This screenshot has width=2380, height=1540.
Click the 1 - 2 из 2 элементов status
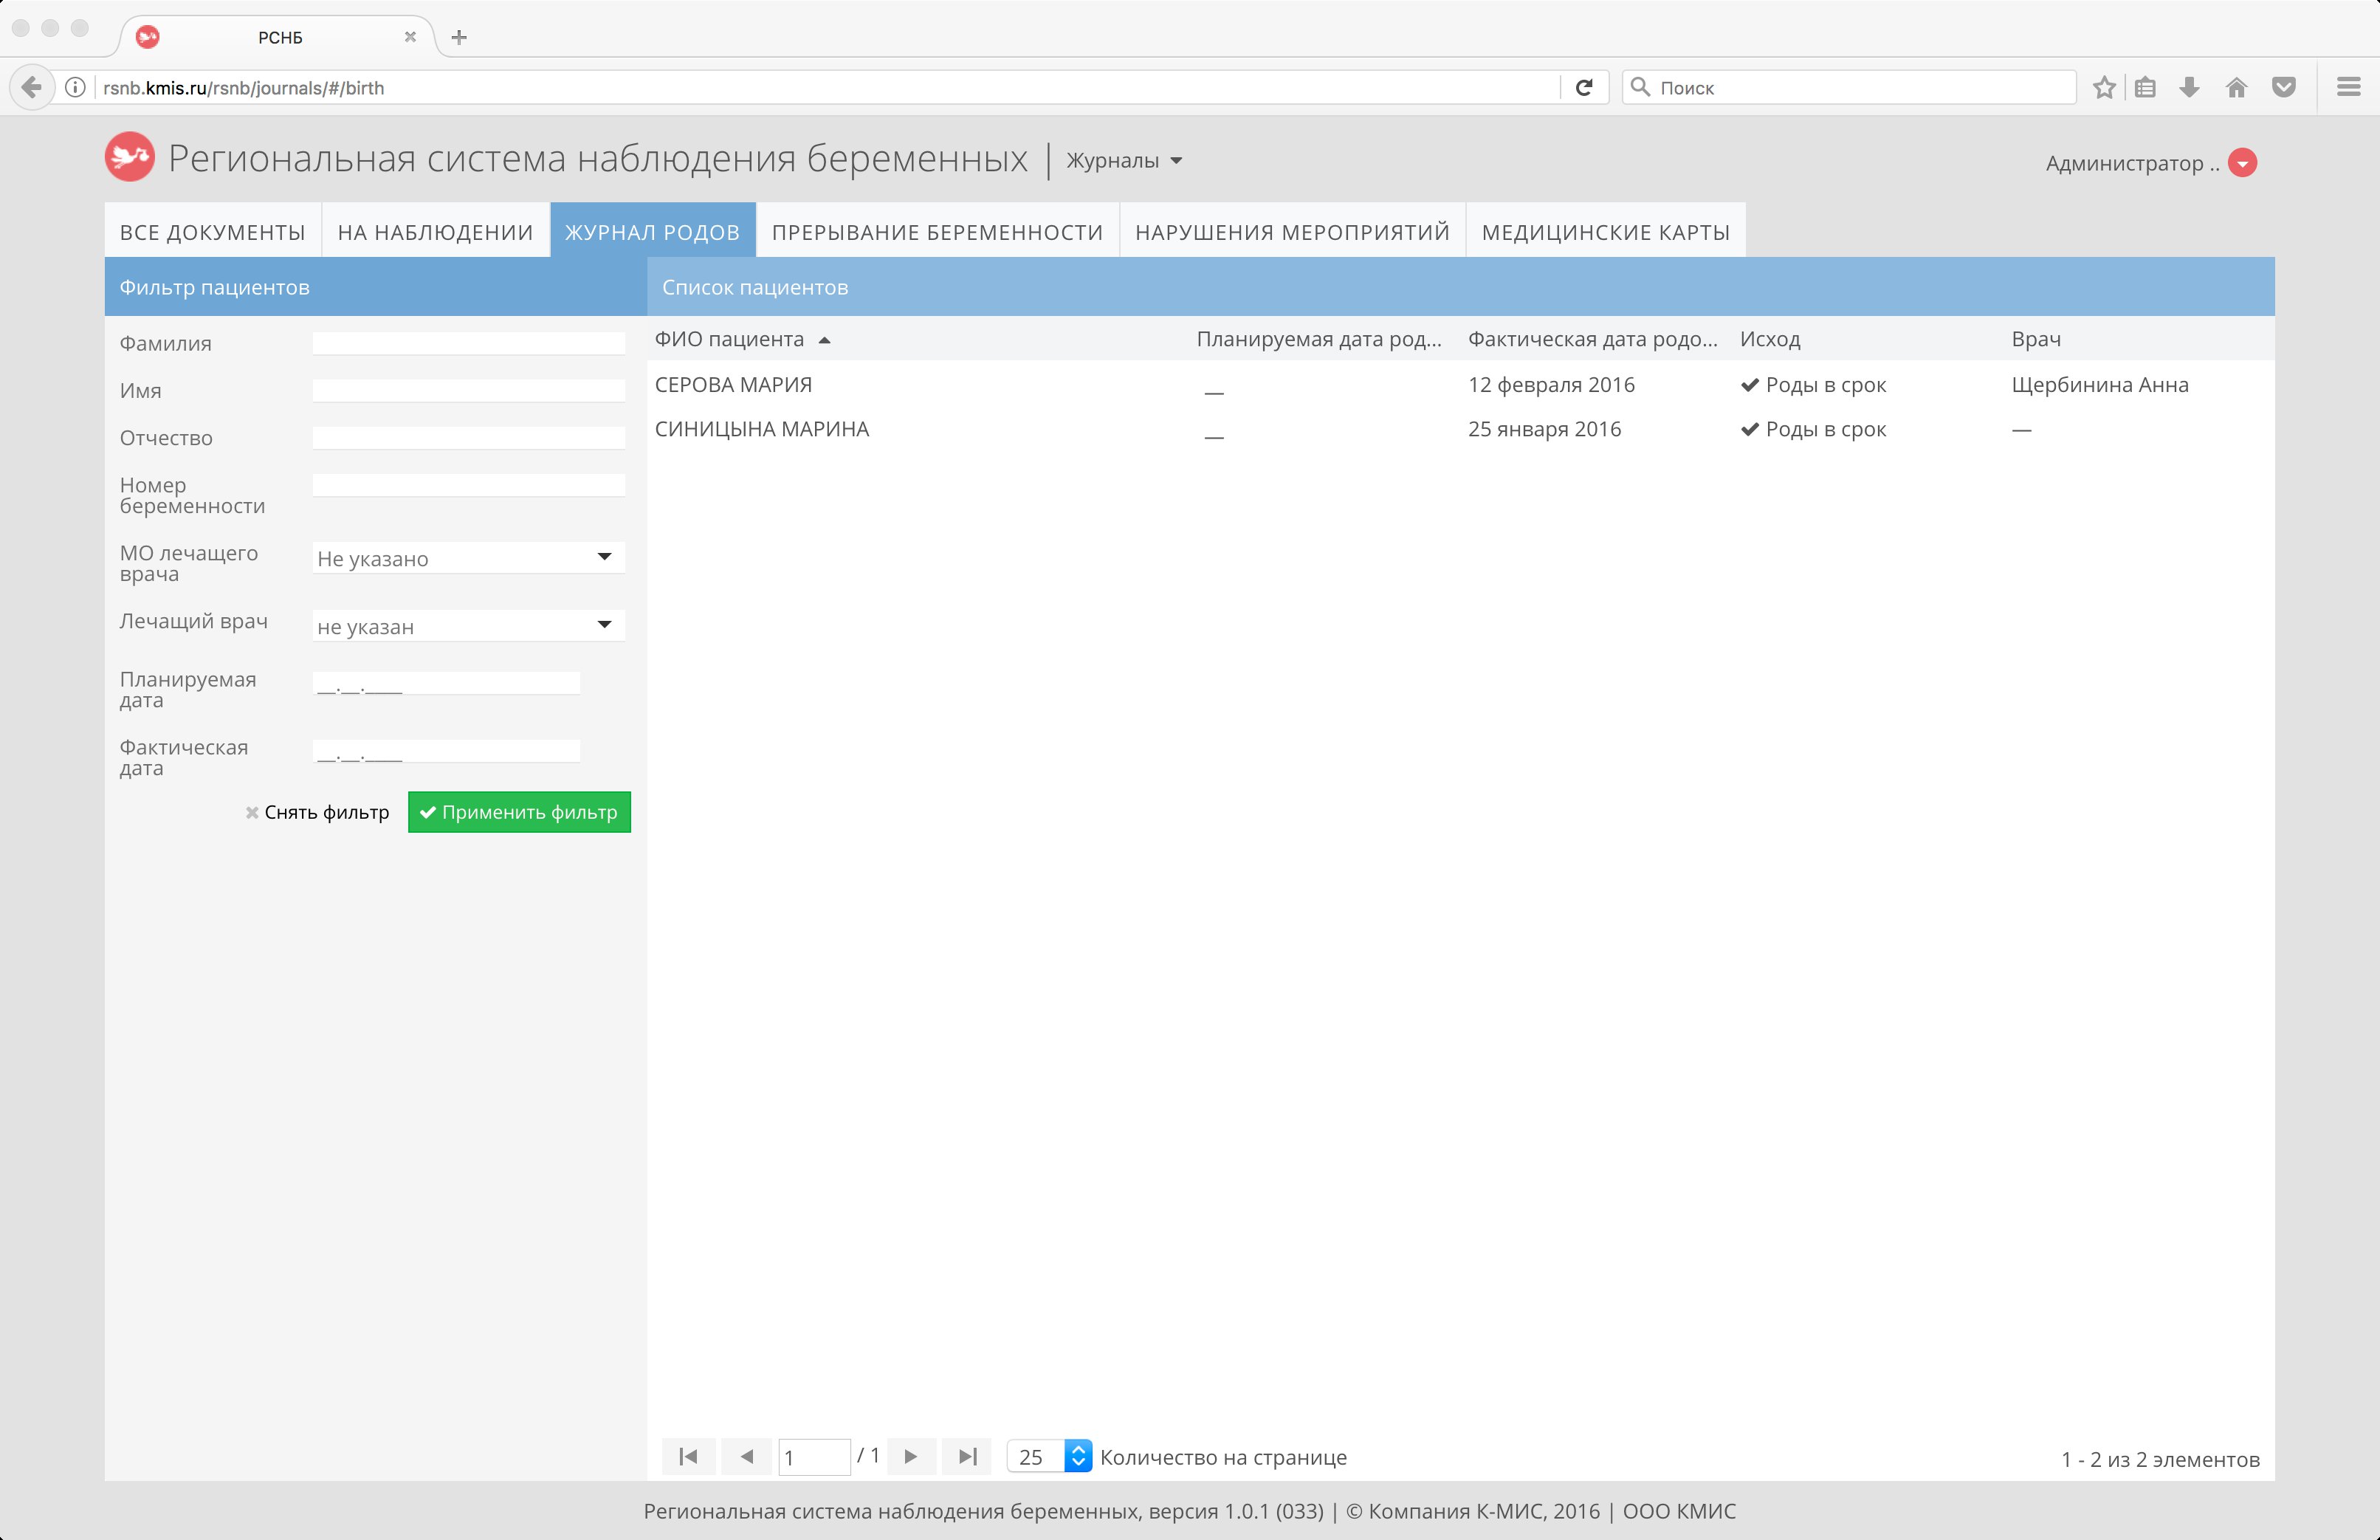2160,1459
